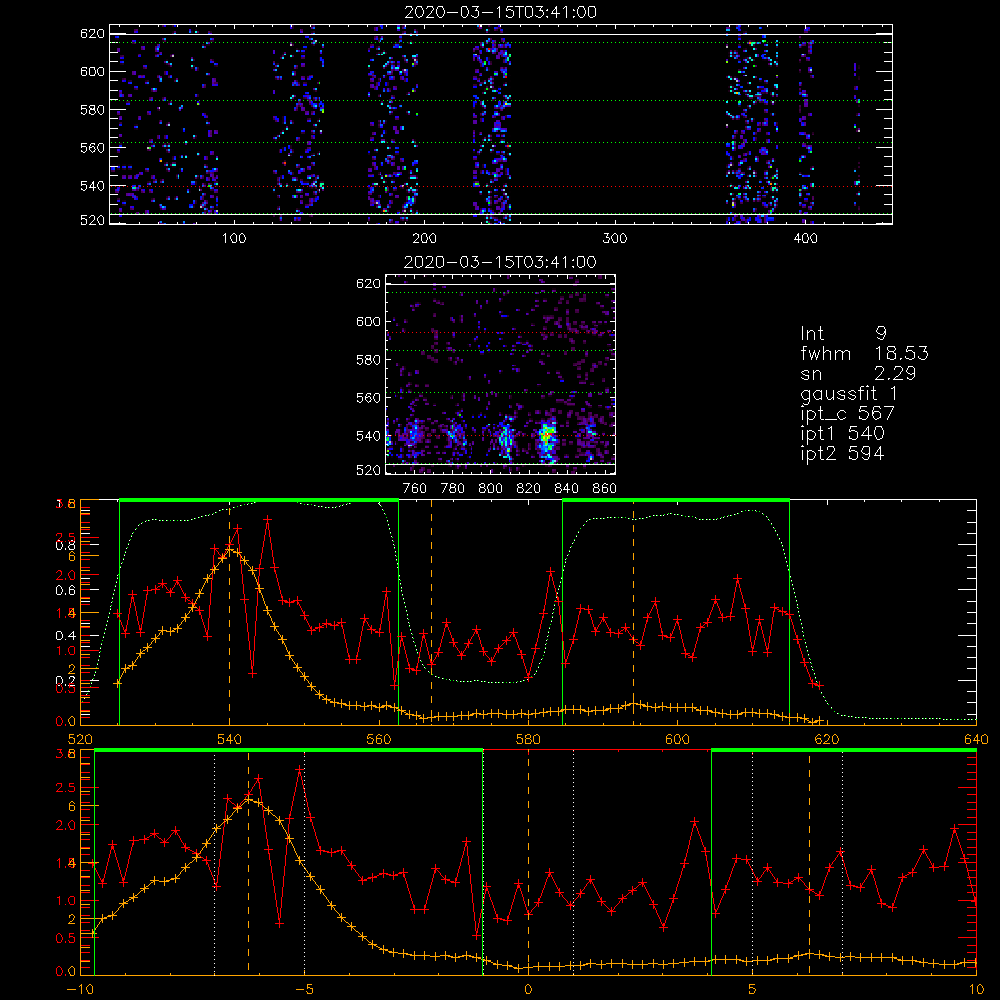Click orange dashed marker at 540 in profile plot
Screen dimensions: 1000x1000
[x=230, y=612]
